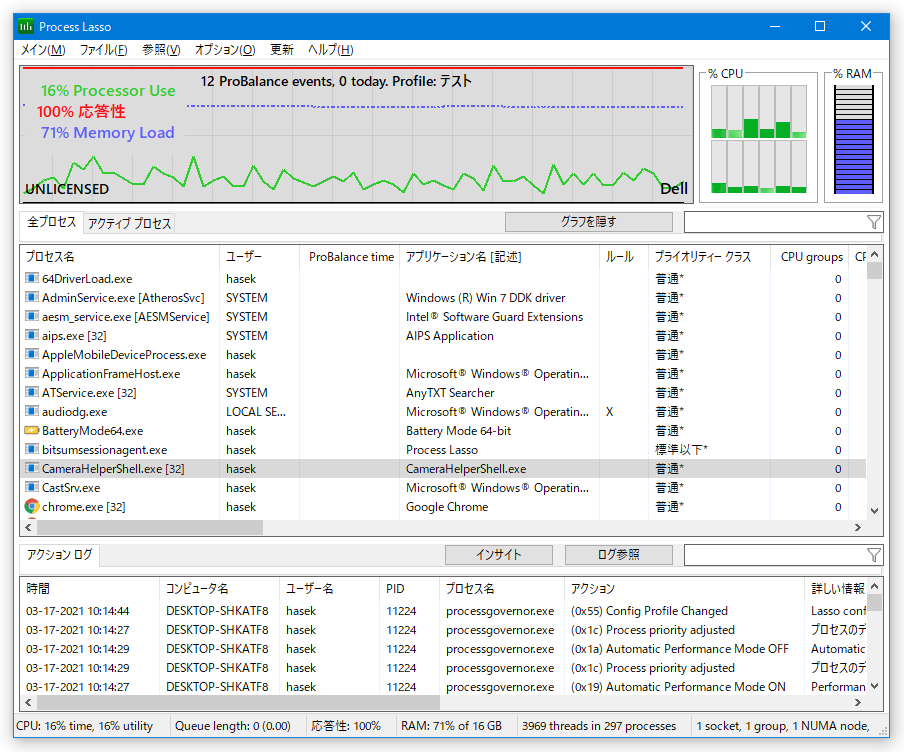Click the aips.exe process icon

pos(32,336)
